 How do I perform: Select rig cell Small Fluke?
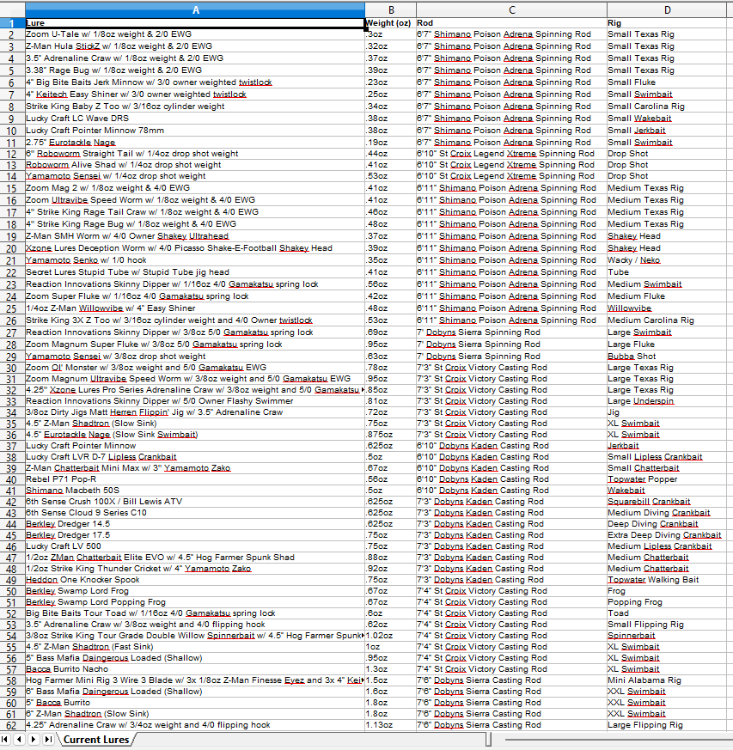(667, 82)
